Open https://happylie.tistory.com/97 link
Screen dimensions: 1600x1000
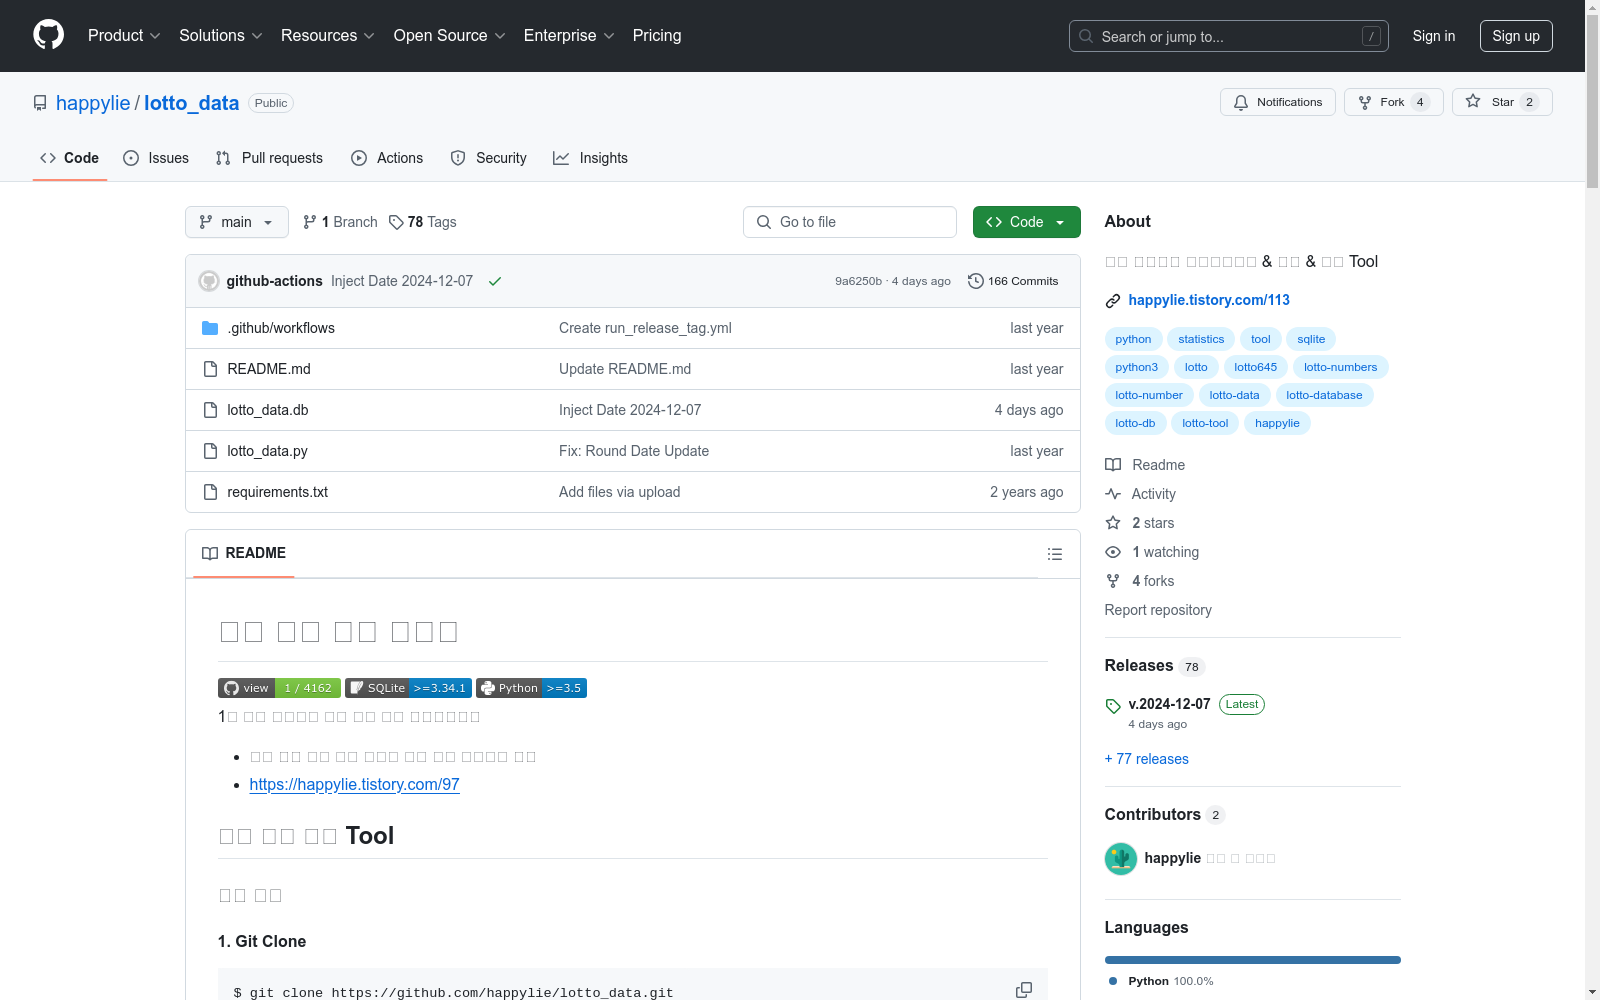point(354,784)
